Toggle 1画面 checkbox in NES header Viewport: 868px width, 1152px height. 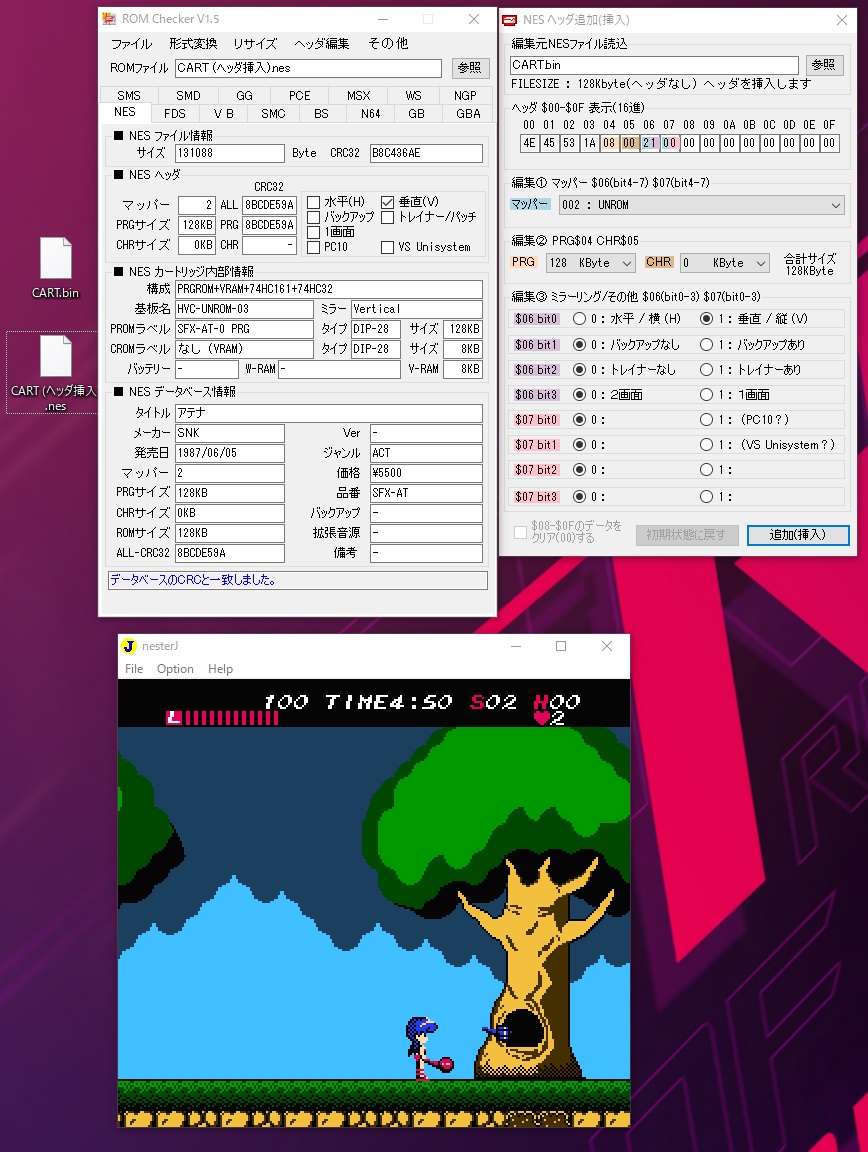pos(314,232)
